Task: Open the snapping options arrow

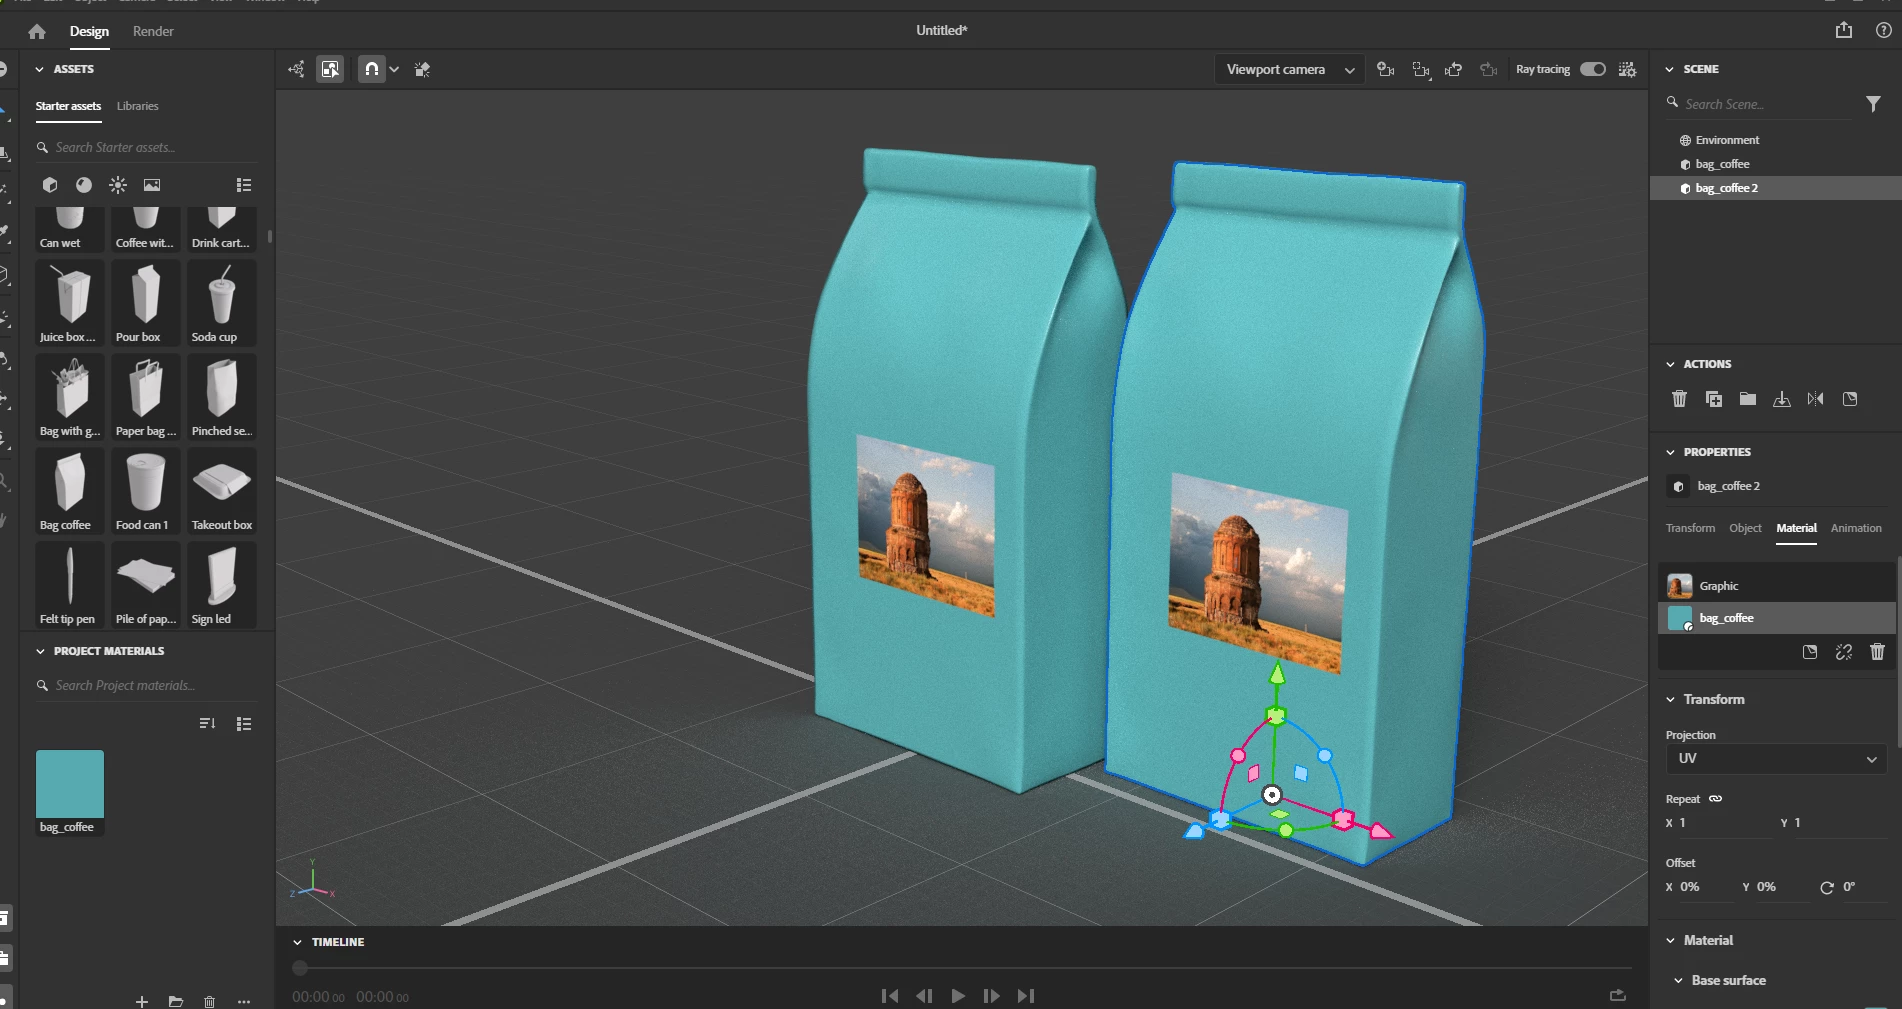Action: click(394, 69)
